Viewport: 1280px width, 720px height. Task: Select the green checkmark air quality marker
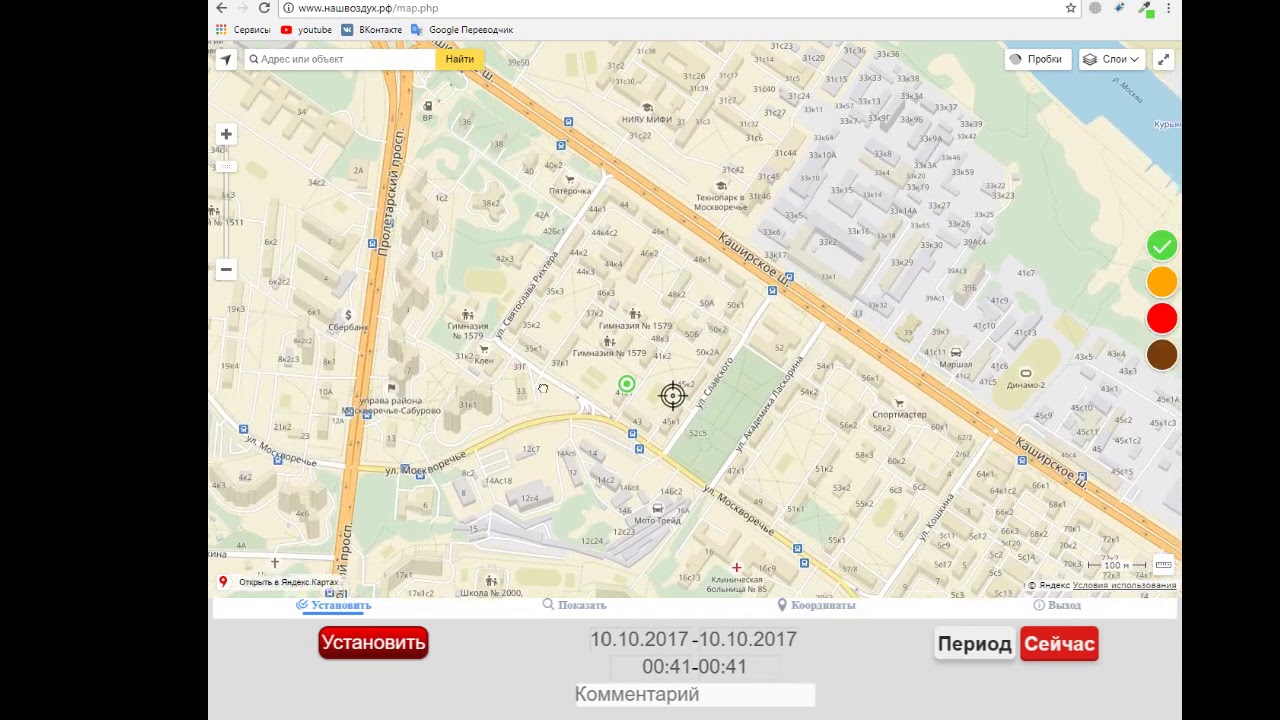click(x=1162, y=246)
